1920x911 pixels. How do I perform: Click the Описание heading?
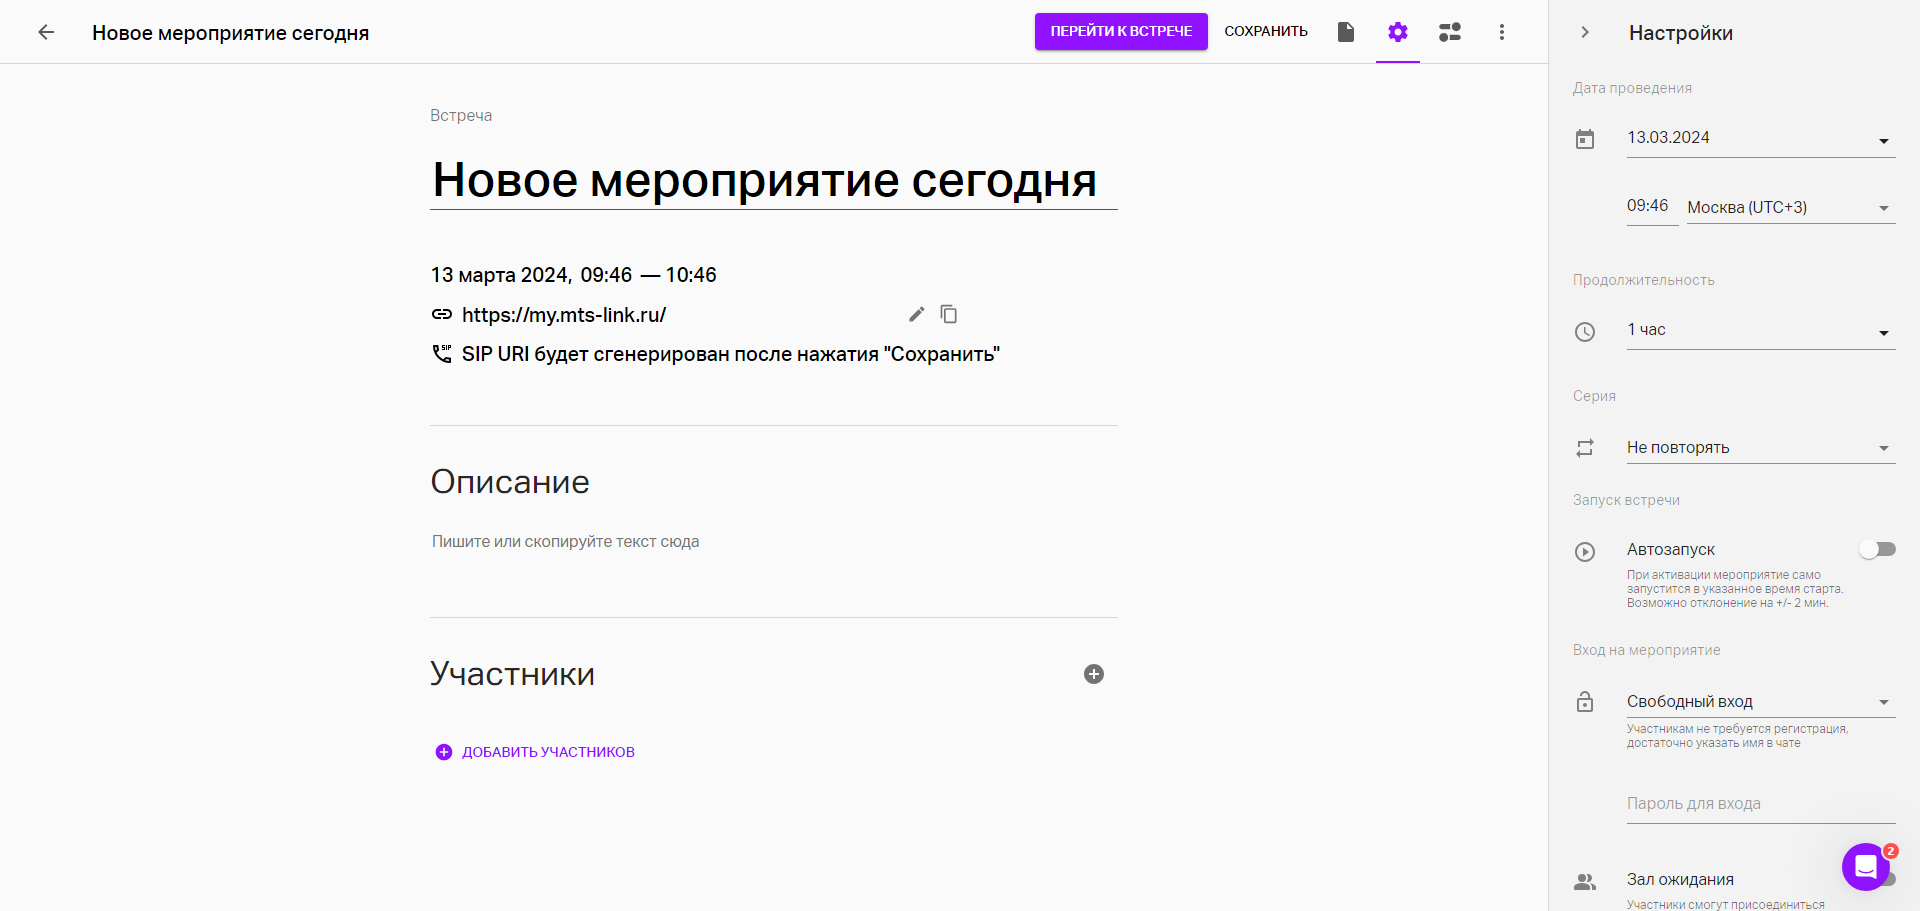510,482
